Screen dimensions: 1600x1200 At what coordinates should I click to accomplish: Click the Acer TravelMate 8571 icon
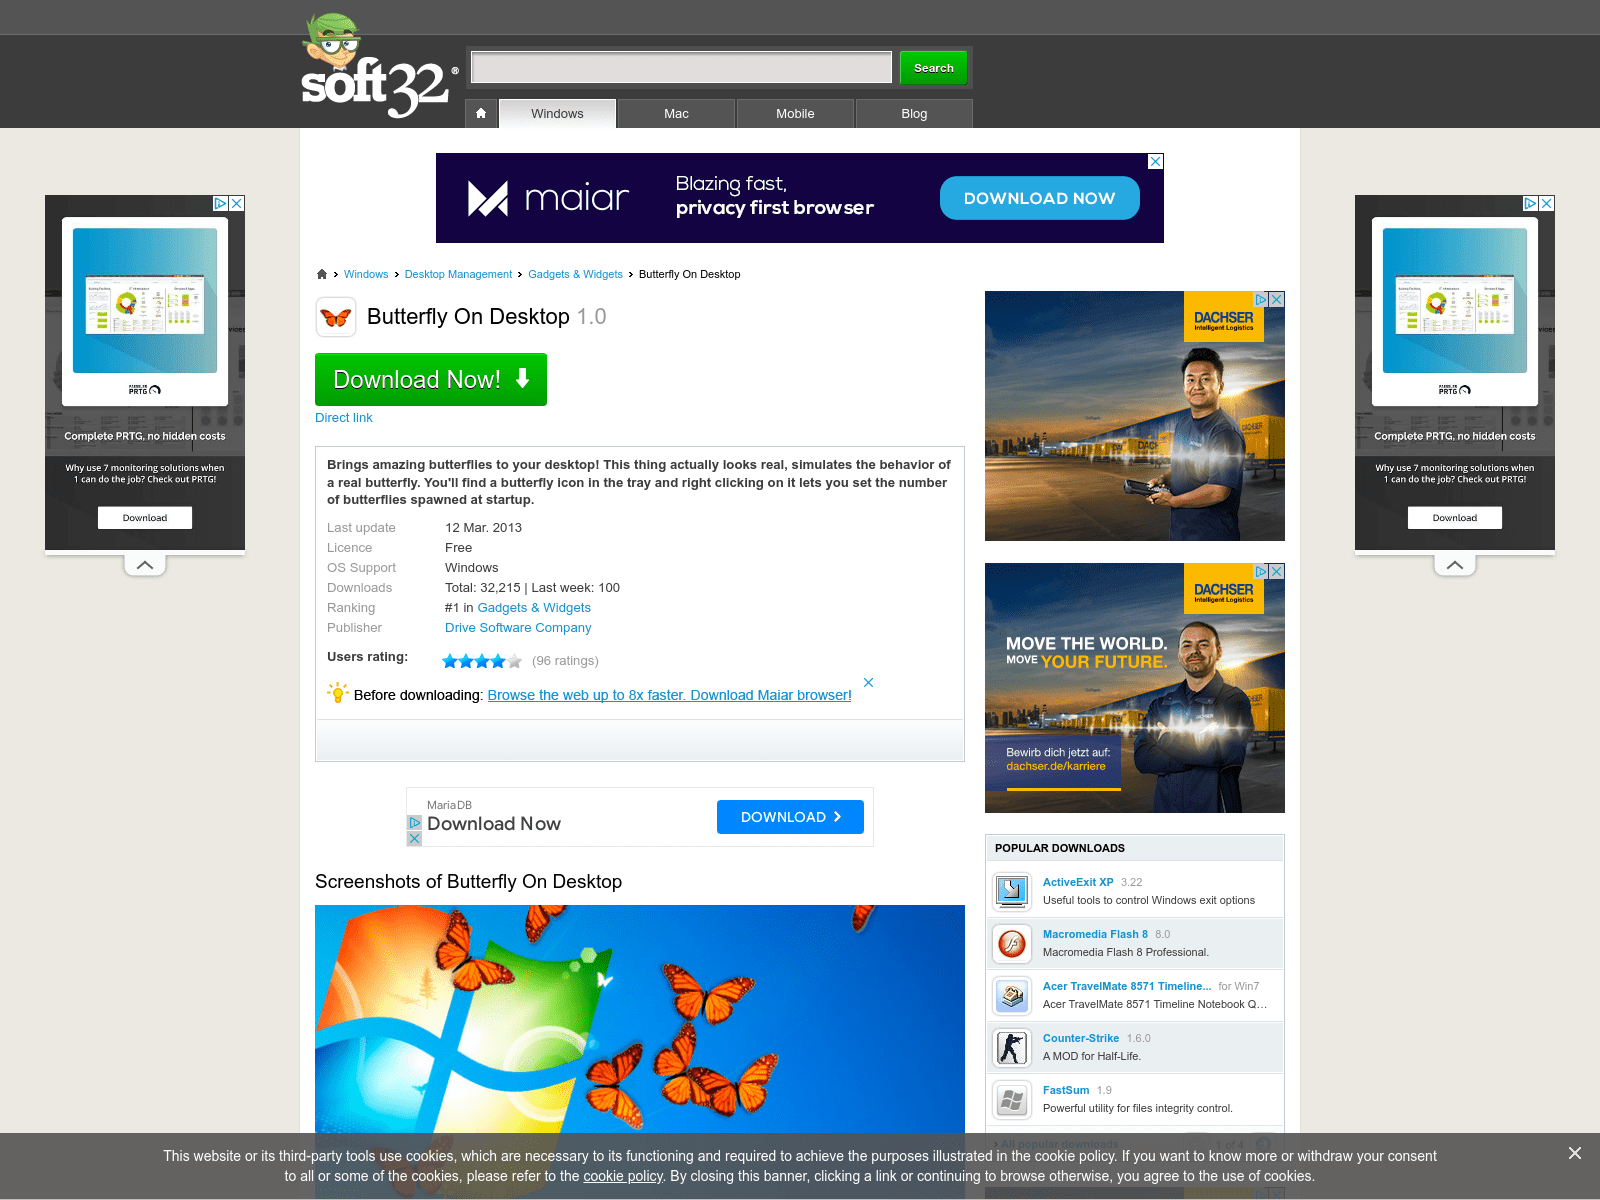click(x=1012, y=995)
